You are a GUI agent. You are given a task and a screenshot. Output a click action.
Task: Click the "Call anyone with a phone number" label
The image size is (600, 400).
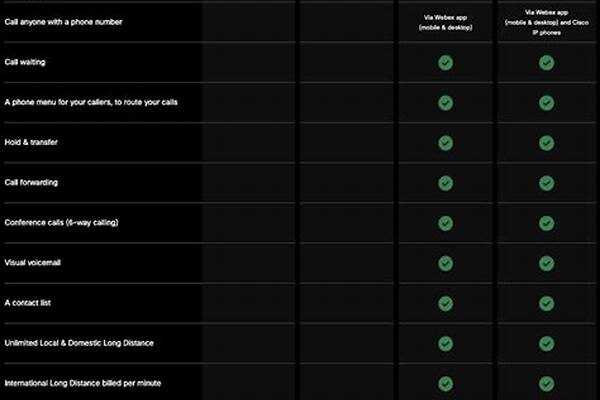[64, 21]
